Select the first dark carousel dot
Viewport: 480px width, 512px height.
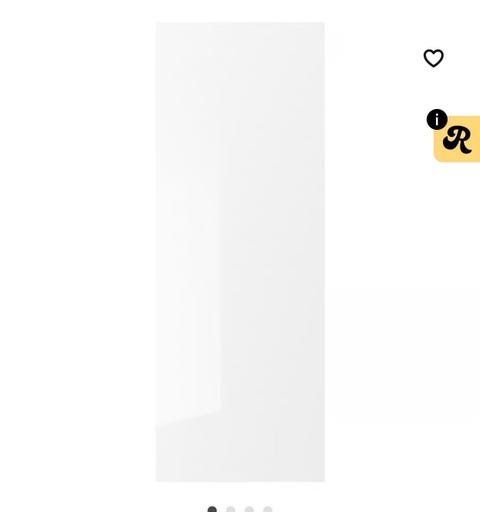pyautogui.click(x=212, y=509)
